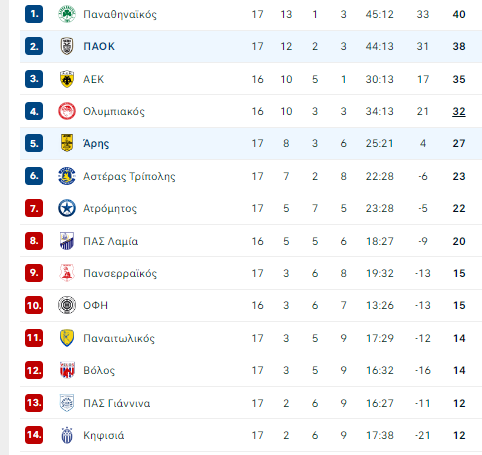Open the ΠΑΟΚ team logo
Viewport: 482px width, 455px height.
click(x=67, y=46)
